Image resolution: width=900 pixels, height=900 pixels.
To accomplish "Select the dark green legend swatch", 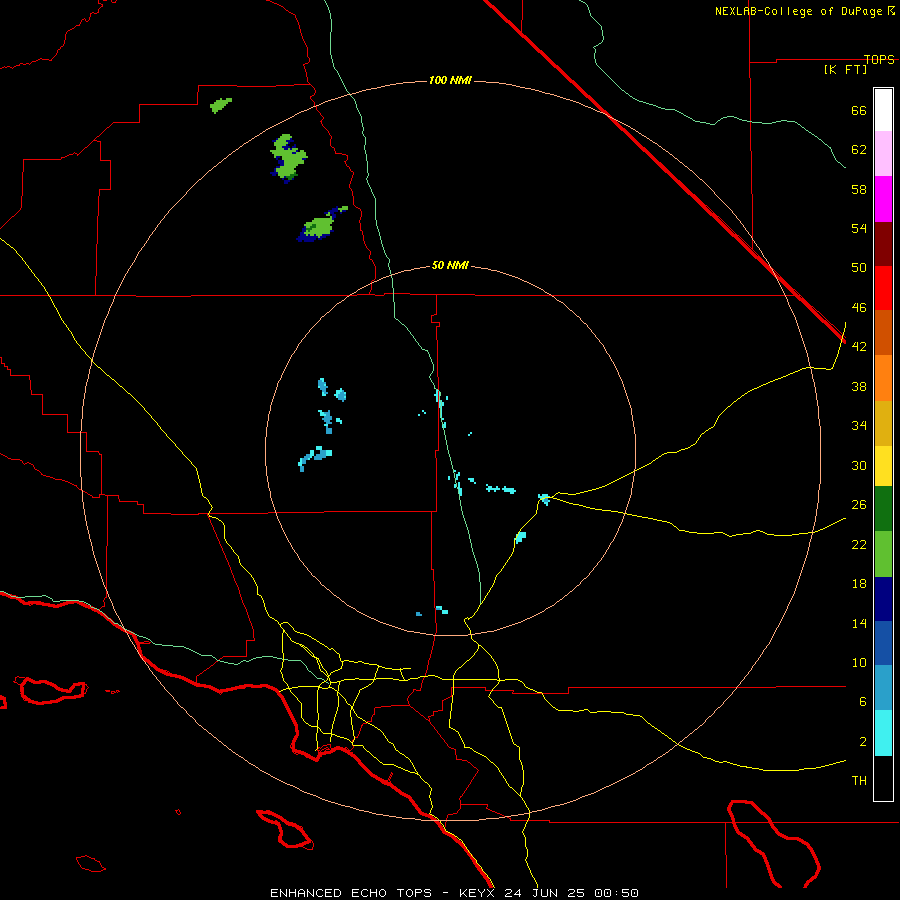I will pos(883,509).
